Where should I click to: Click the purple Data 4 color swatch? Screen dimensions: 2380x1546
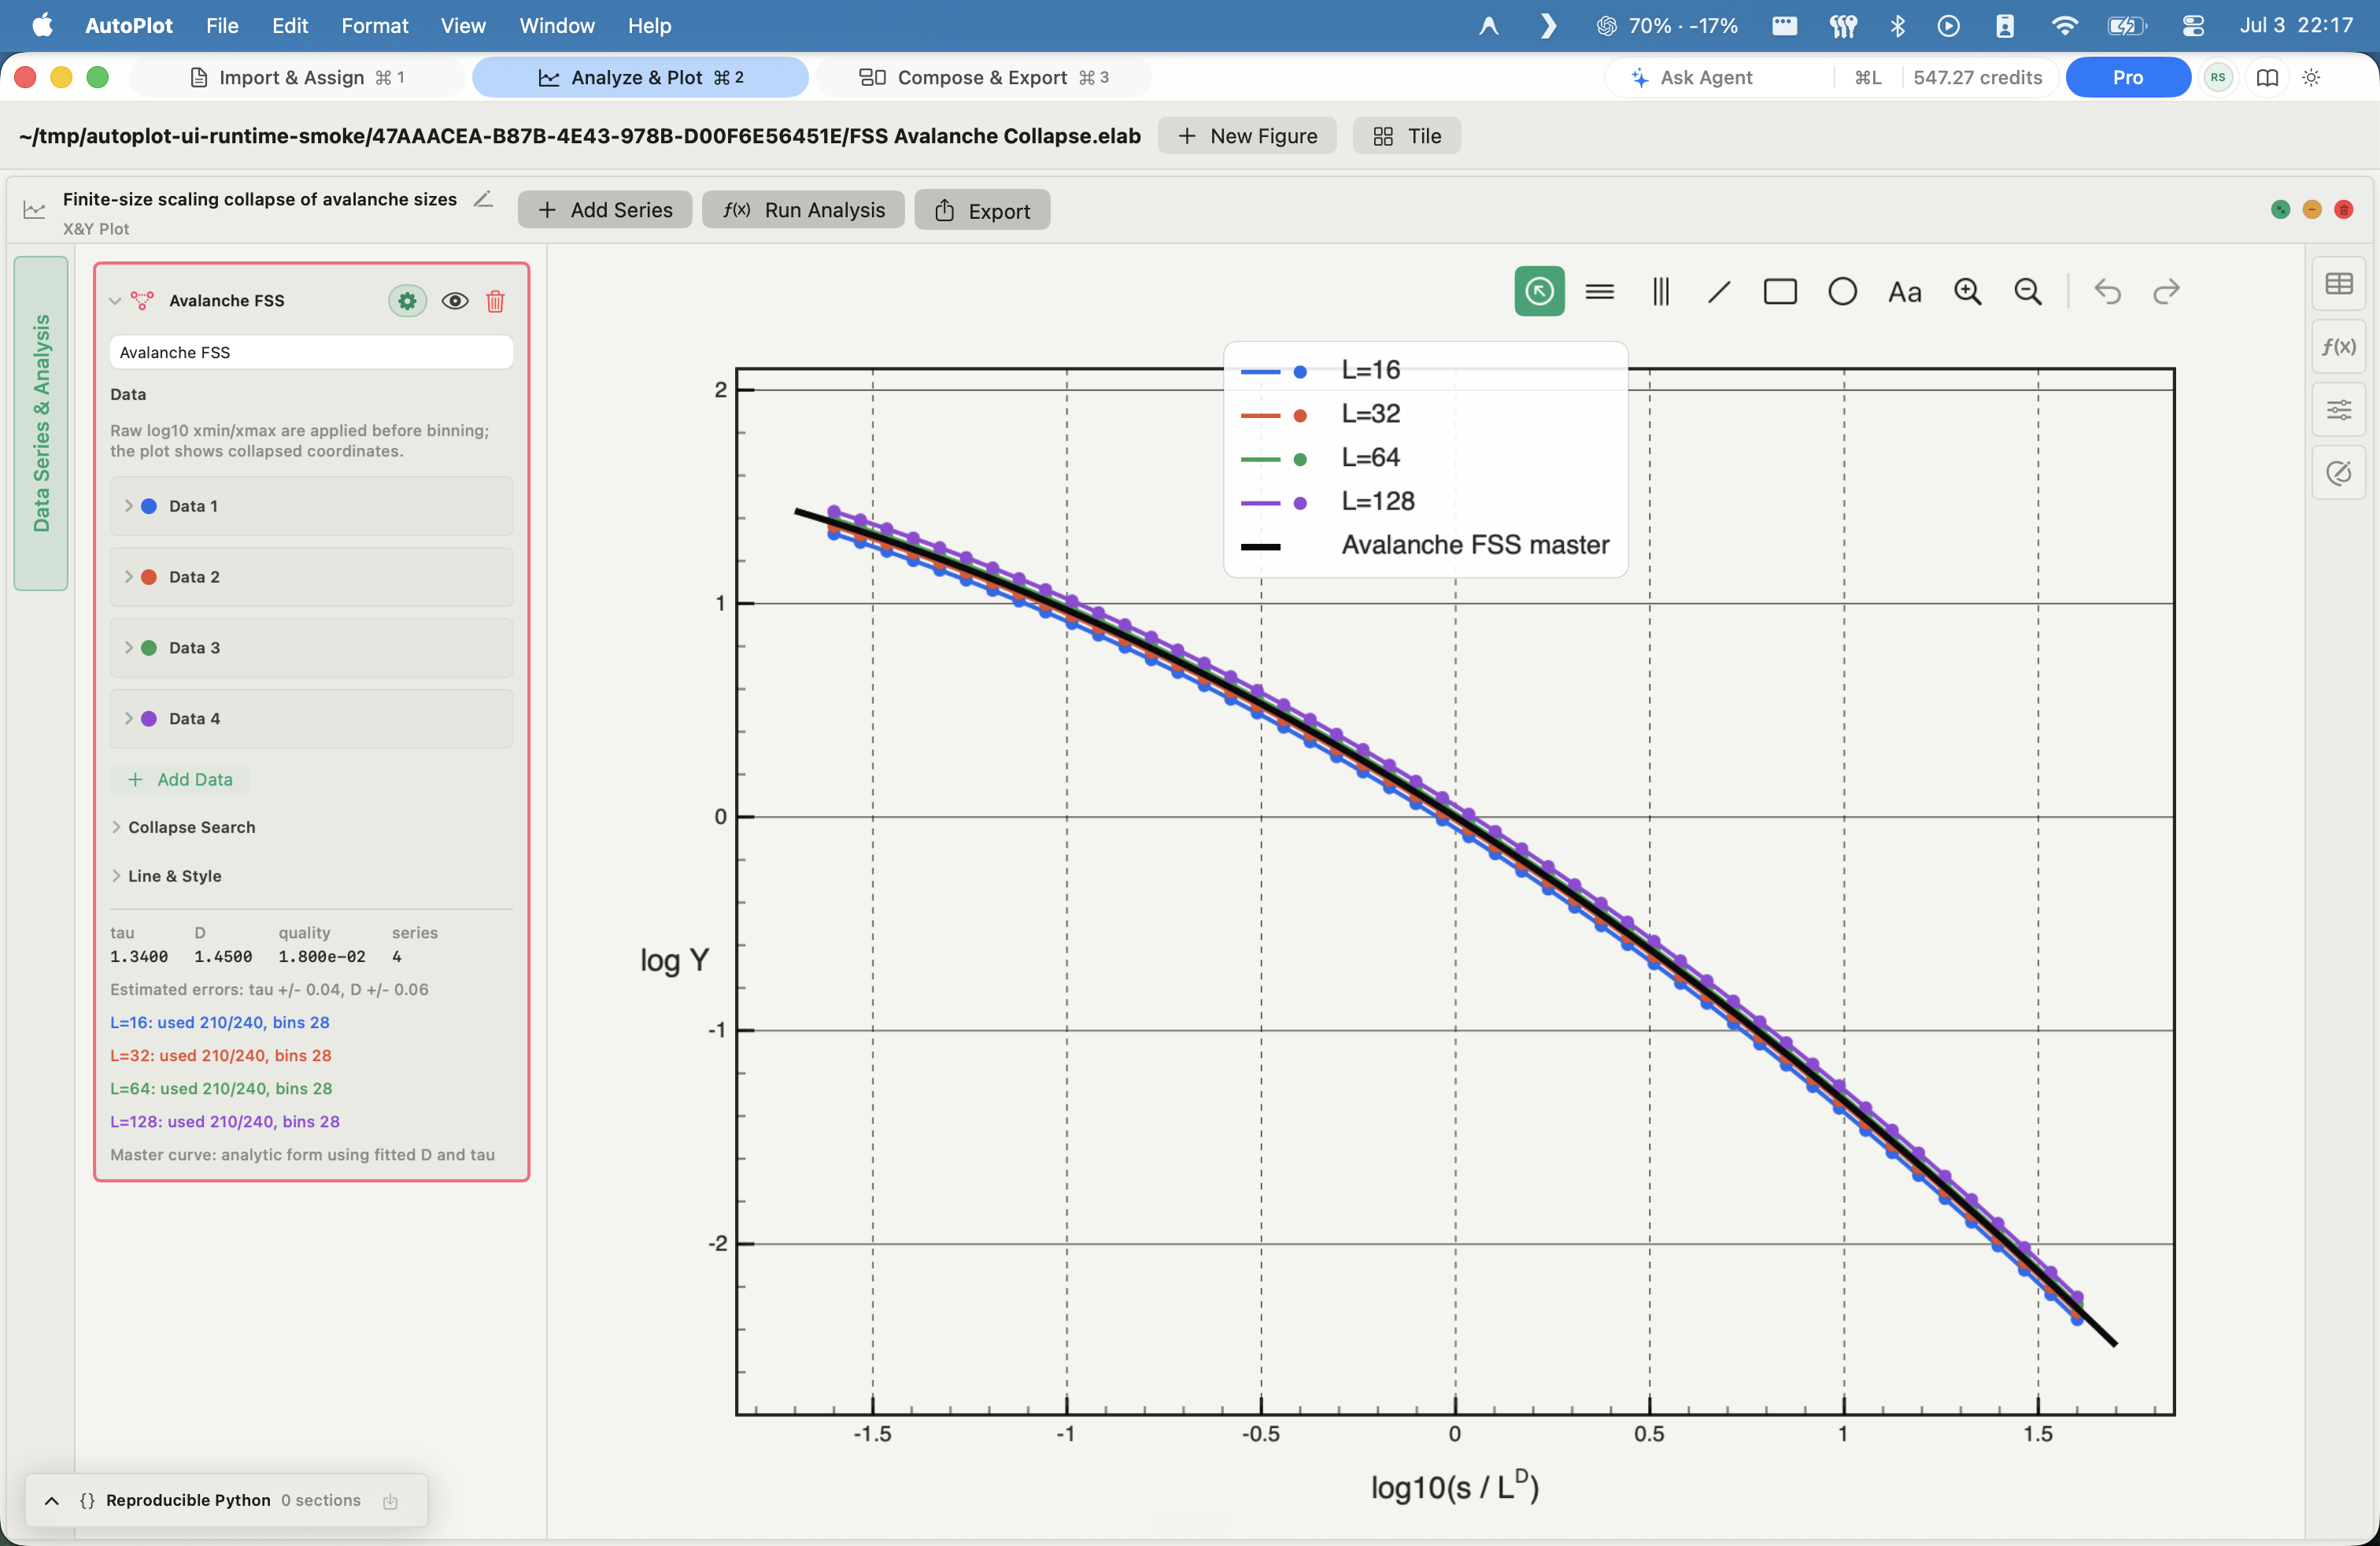click(149, 719)
